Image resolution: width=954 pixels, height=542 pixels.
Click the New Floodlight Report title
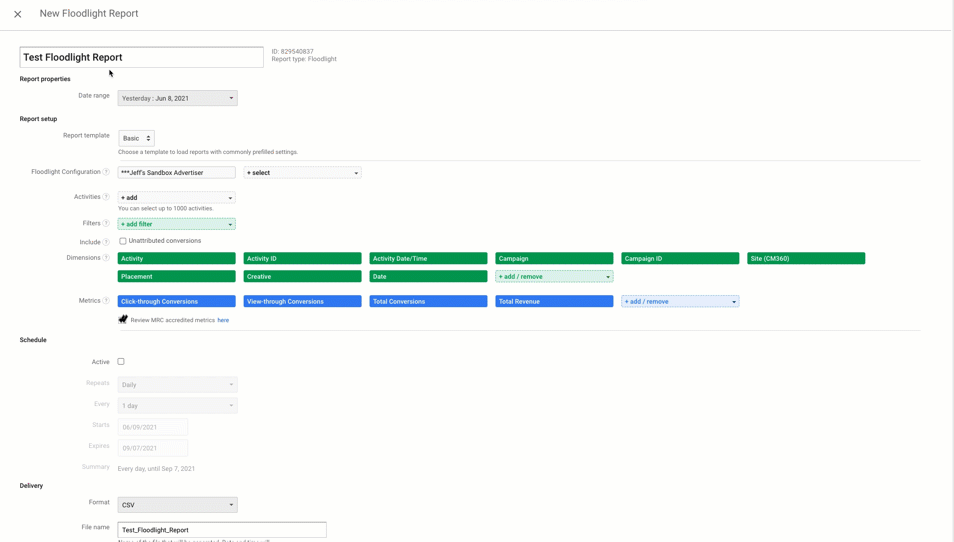click(x=89, y=13)
